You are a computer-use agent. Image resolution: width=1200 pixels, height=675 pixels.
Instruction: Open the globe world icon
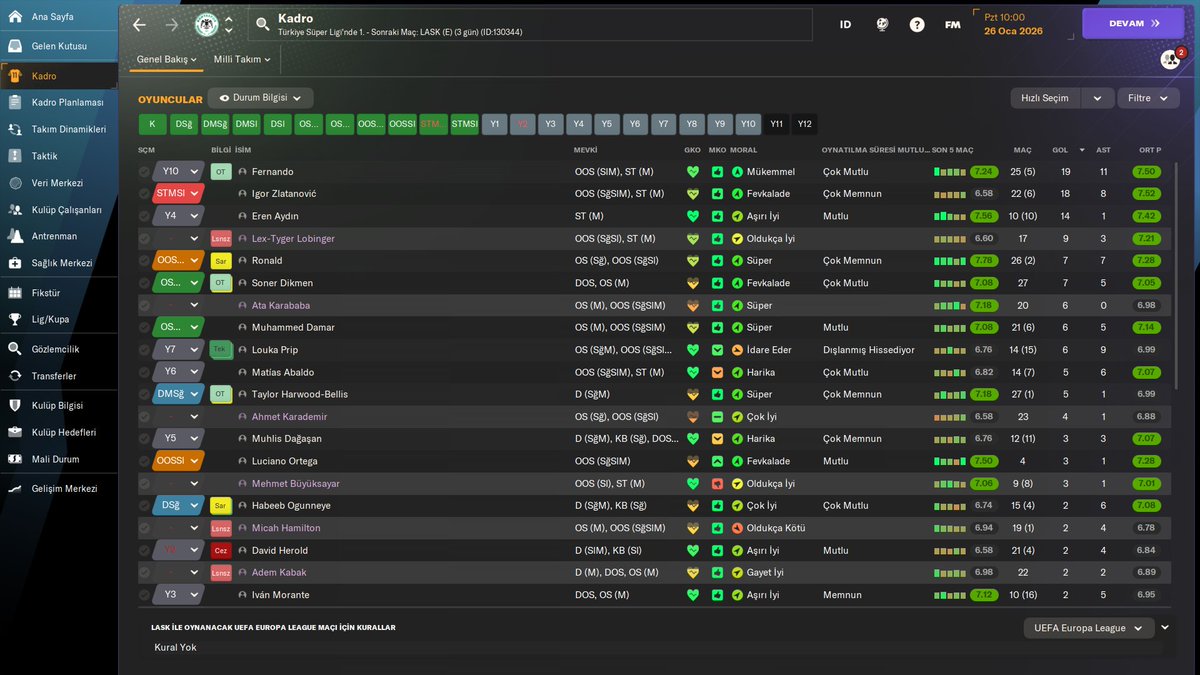tap(882, 24)
